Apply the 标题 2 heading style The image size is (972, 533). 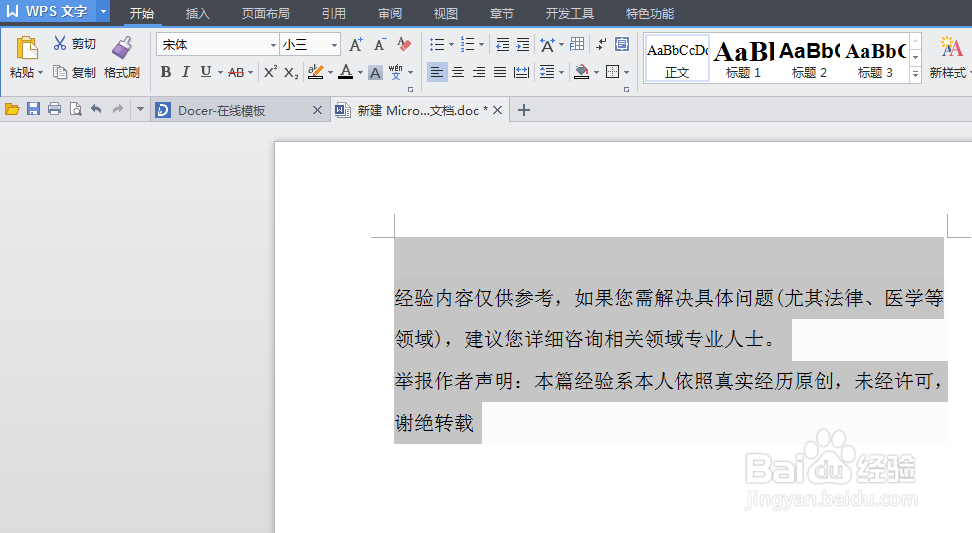click(809, 58)
